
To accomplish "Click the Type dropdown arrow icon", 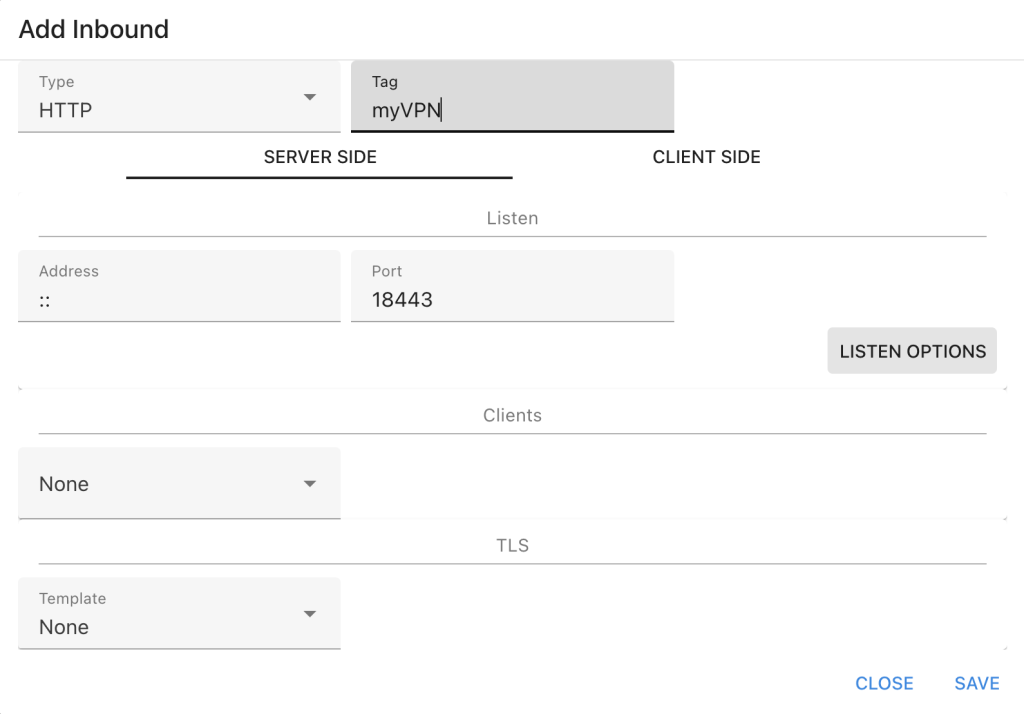I will (310, 97).
